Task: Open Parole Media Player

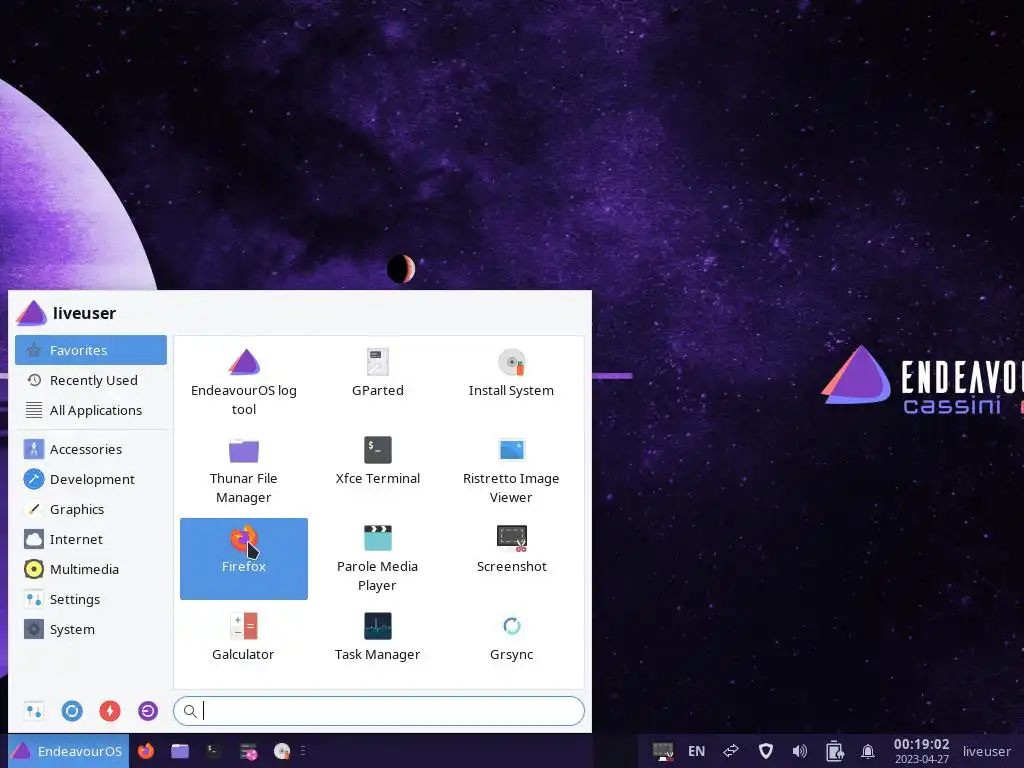Action: pos(377,558)
